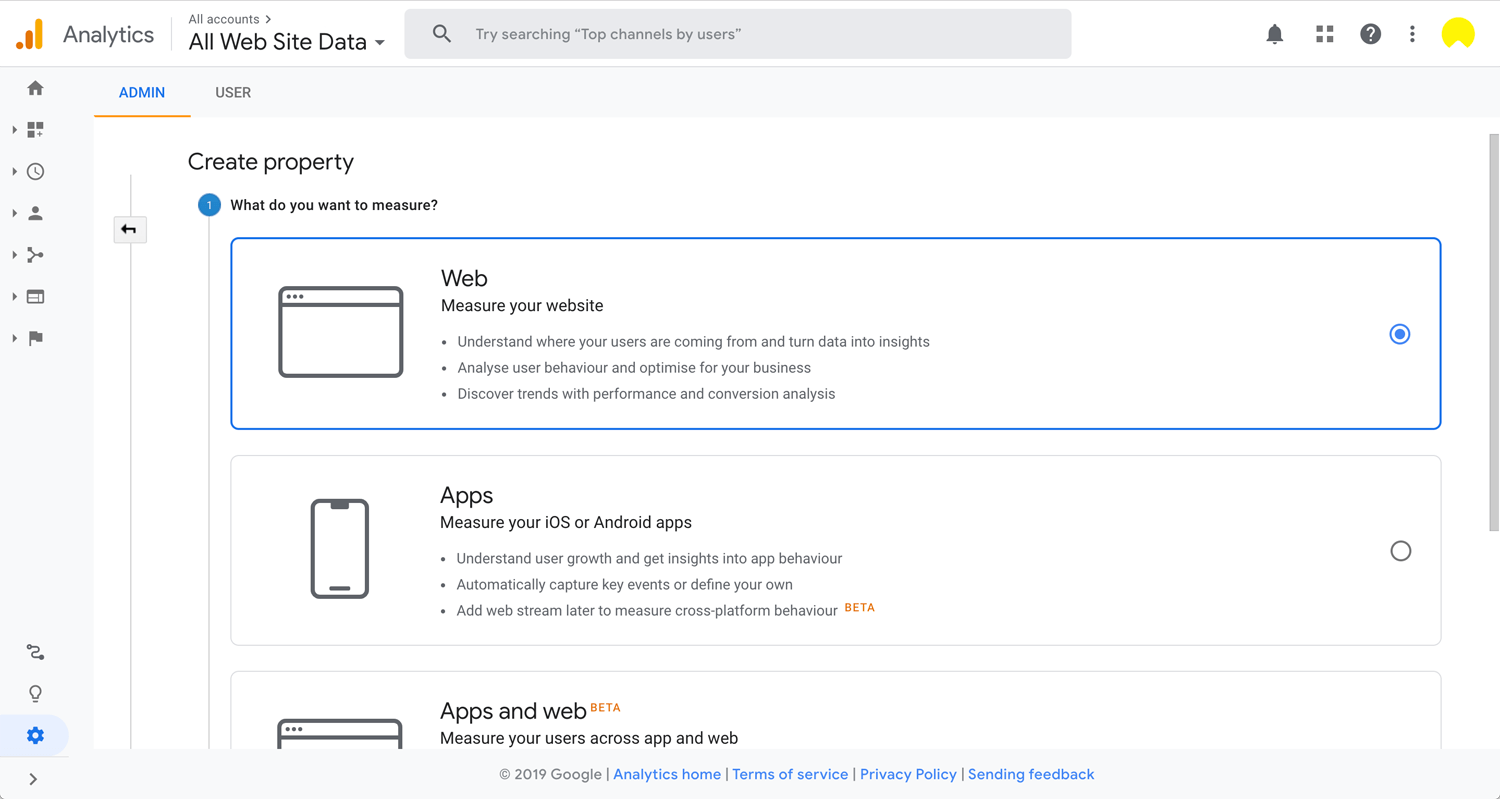Screen dimensions: 1500x799
Task: Expand the Acquisition sidebar arrow
Action: (x=14, y=255)
